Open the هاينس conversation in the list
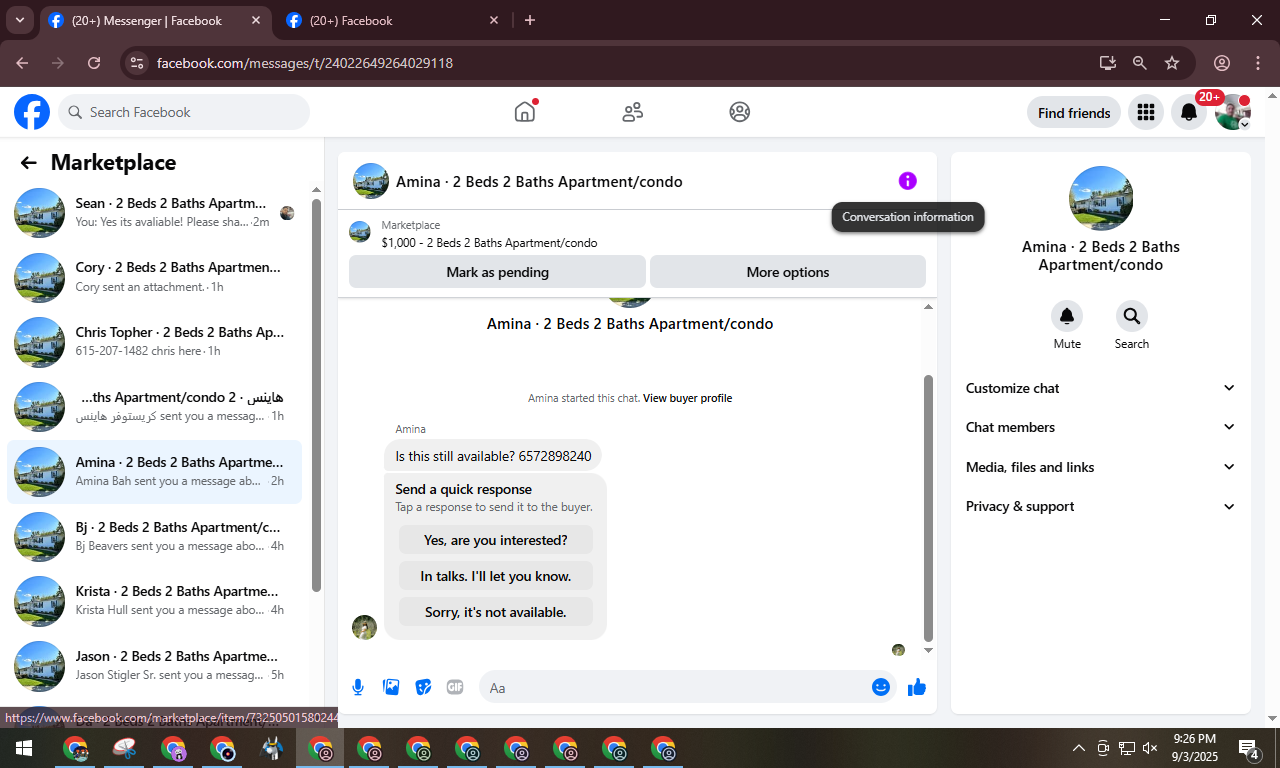Viewport: 1280px width, 768px height. pos(155,407)
